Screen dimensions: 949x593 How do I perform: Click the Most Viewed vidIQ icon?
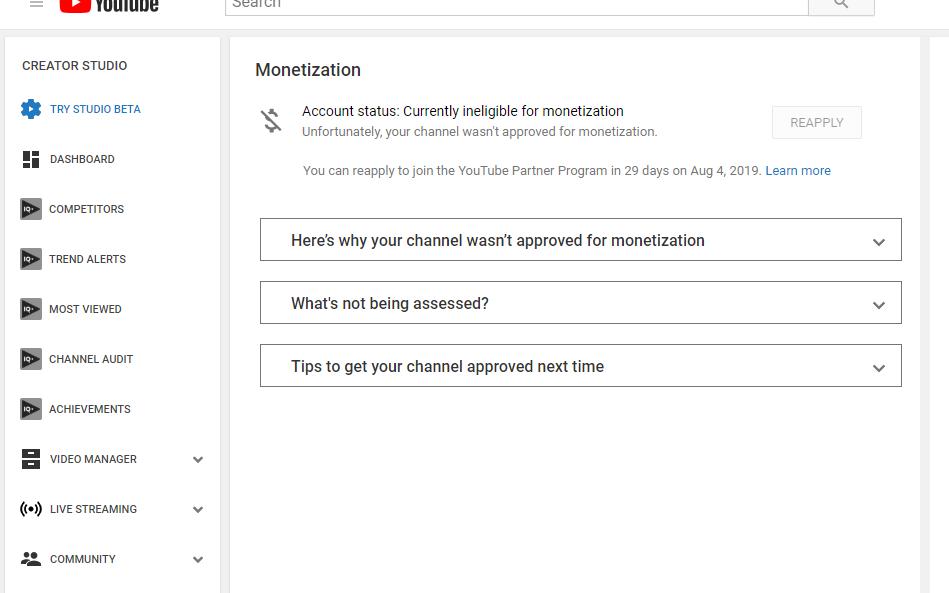click(x=31, y=309)
